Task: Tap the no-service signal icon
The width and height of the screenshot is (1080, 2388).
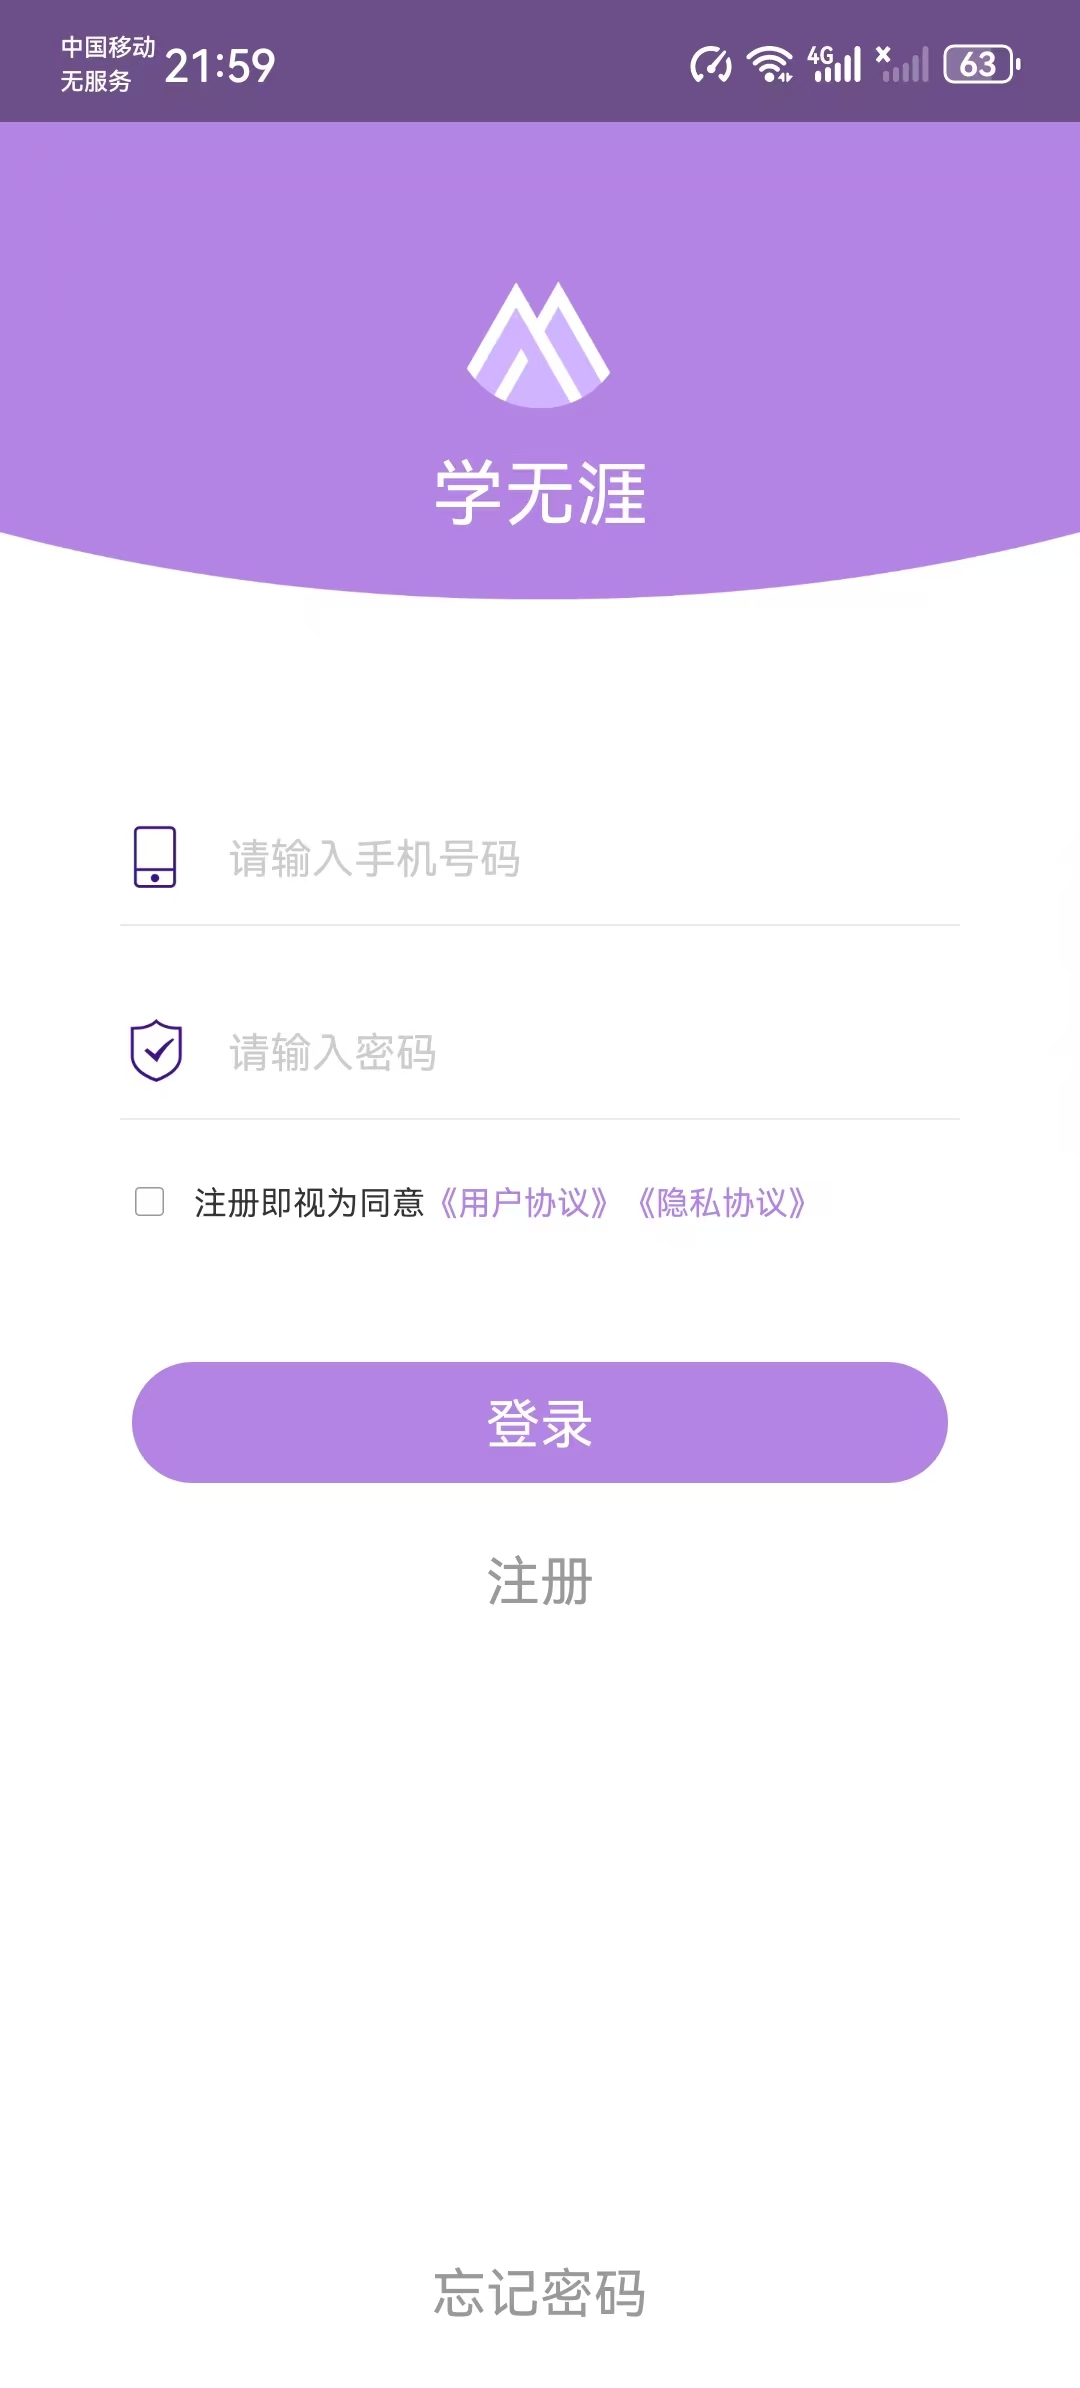Action: click(902, 65)
